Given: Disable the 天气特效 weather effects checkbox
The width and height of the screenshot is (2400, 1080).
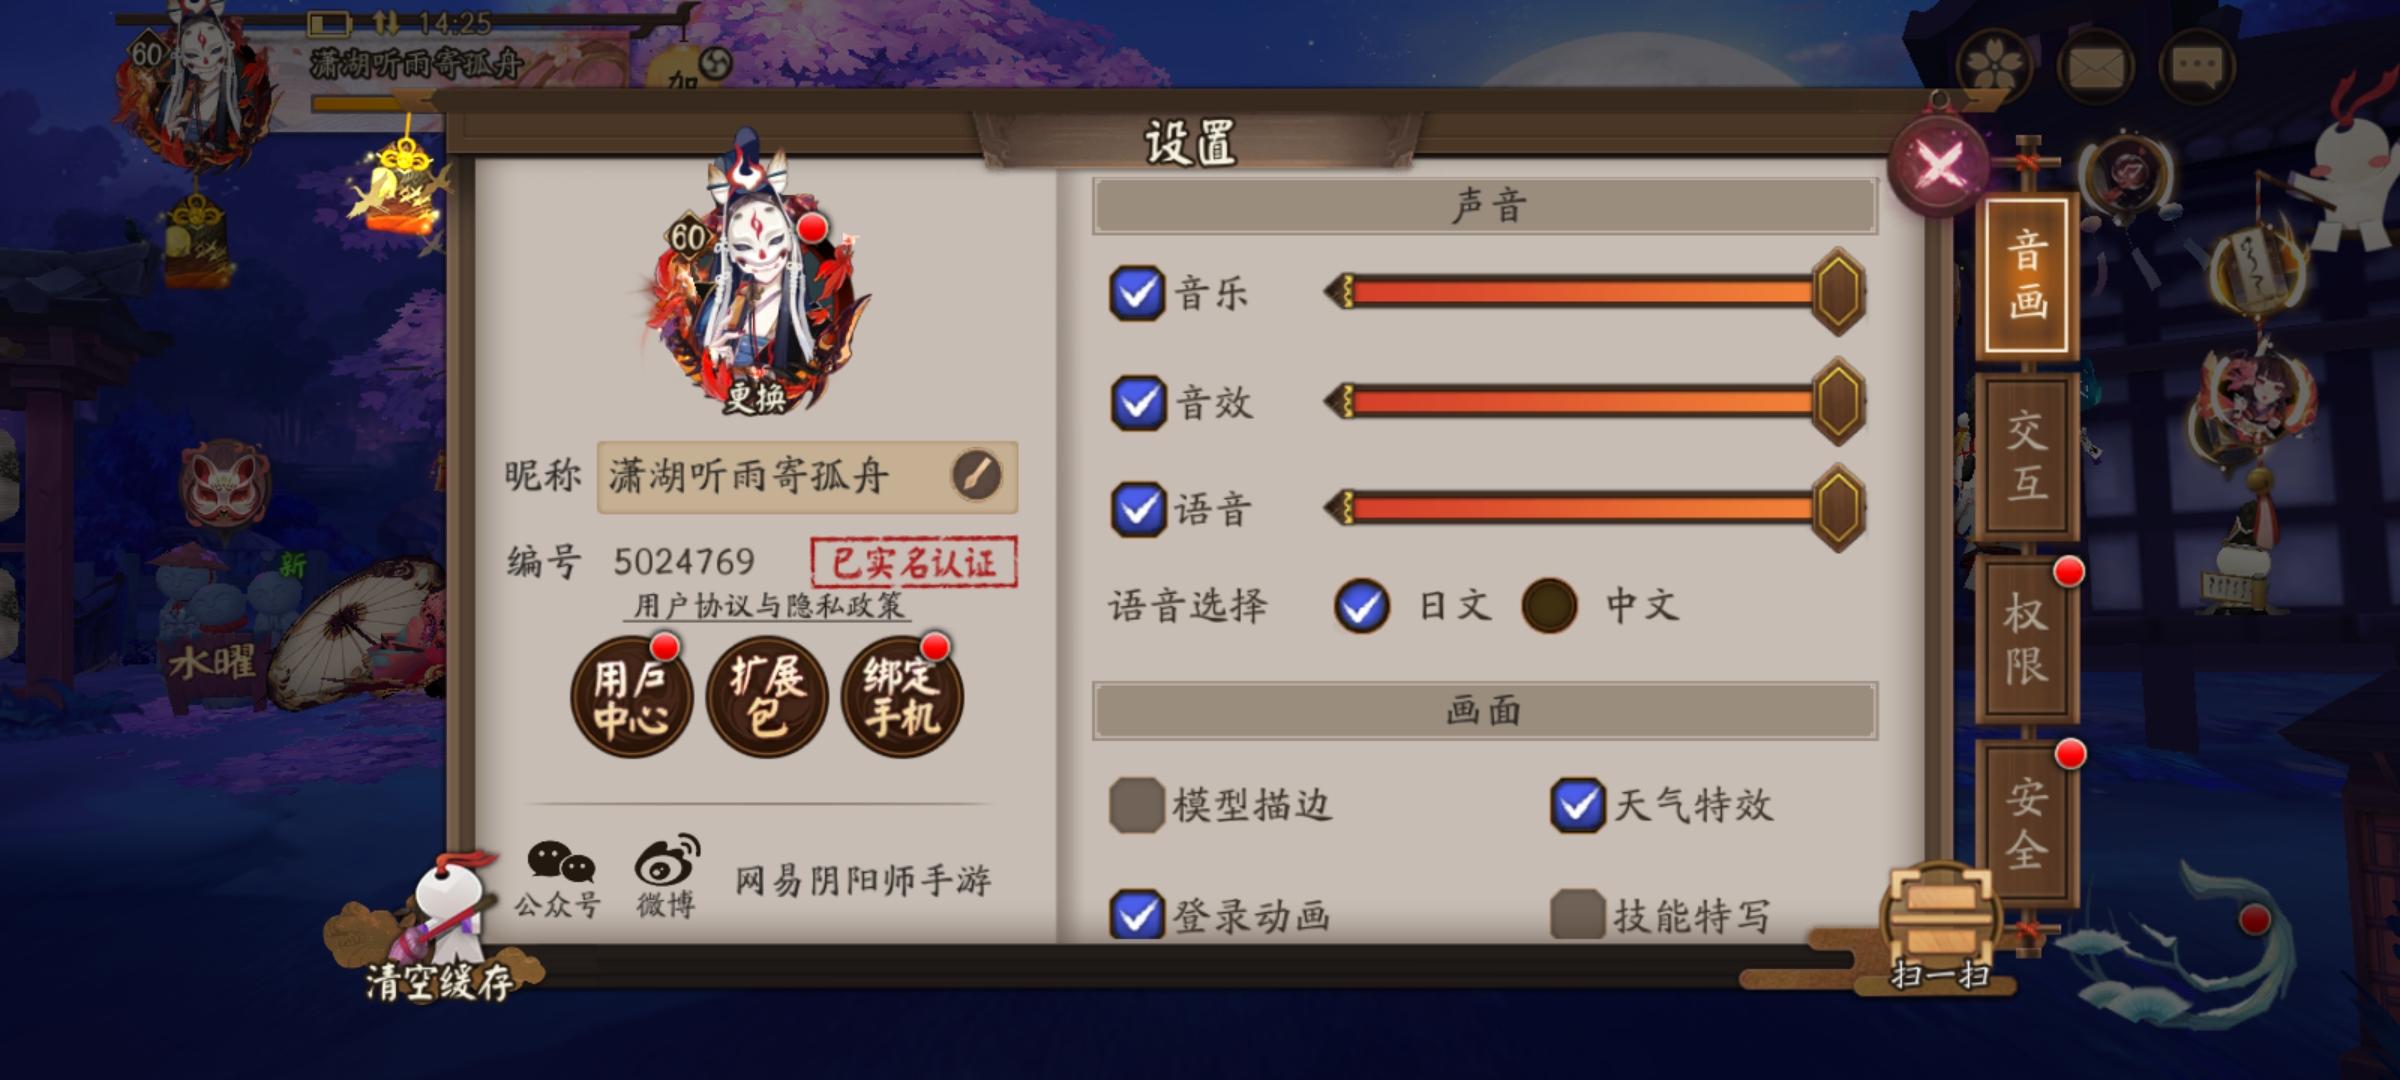Looking at the screenshot, I should pyautogui.click(x=1578, y=805).
